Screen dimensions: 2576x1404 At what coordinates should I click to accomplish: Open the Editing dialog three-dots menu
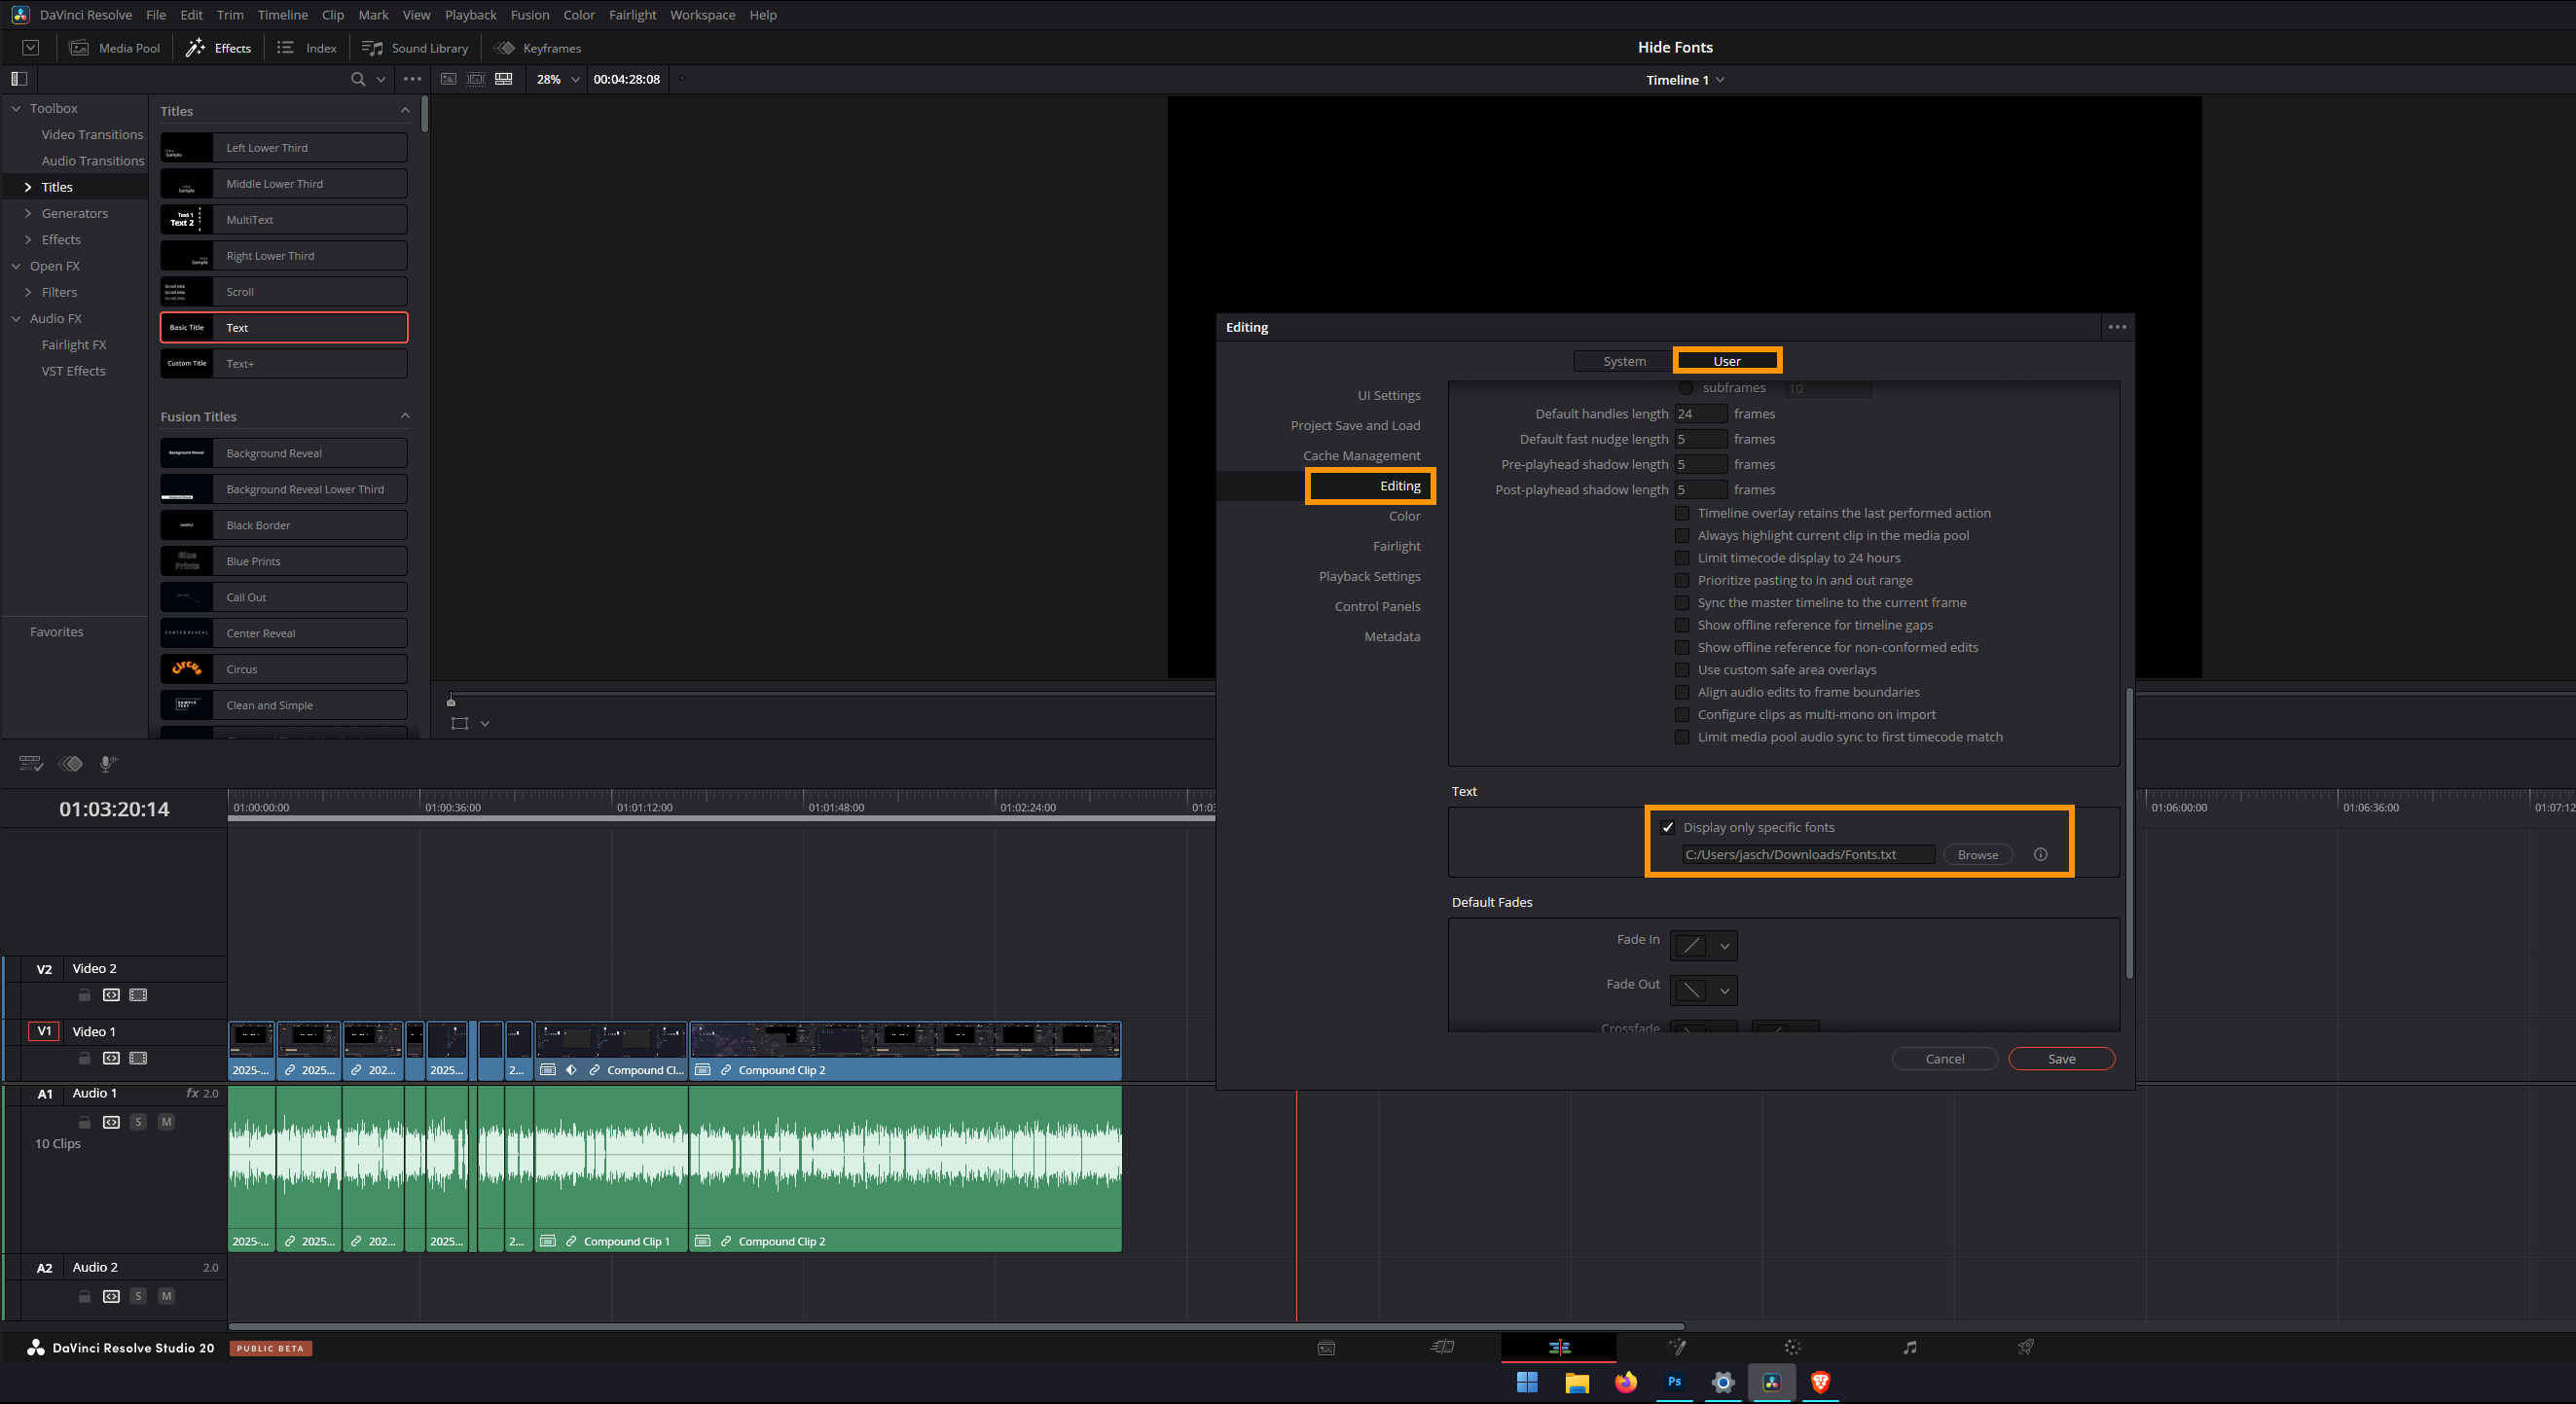(x=2117, y=327)
